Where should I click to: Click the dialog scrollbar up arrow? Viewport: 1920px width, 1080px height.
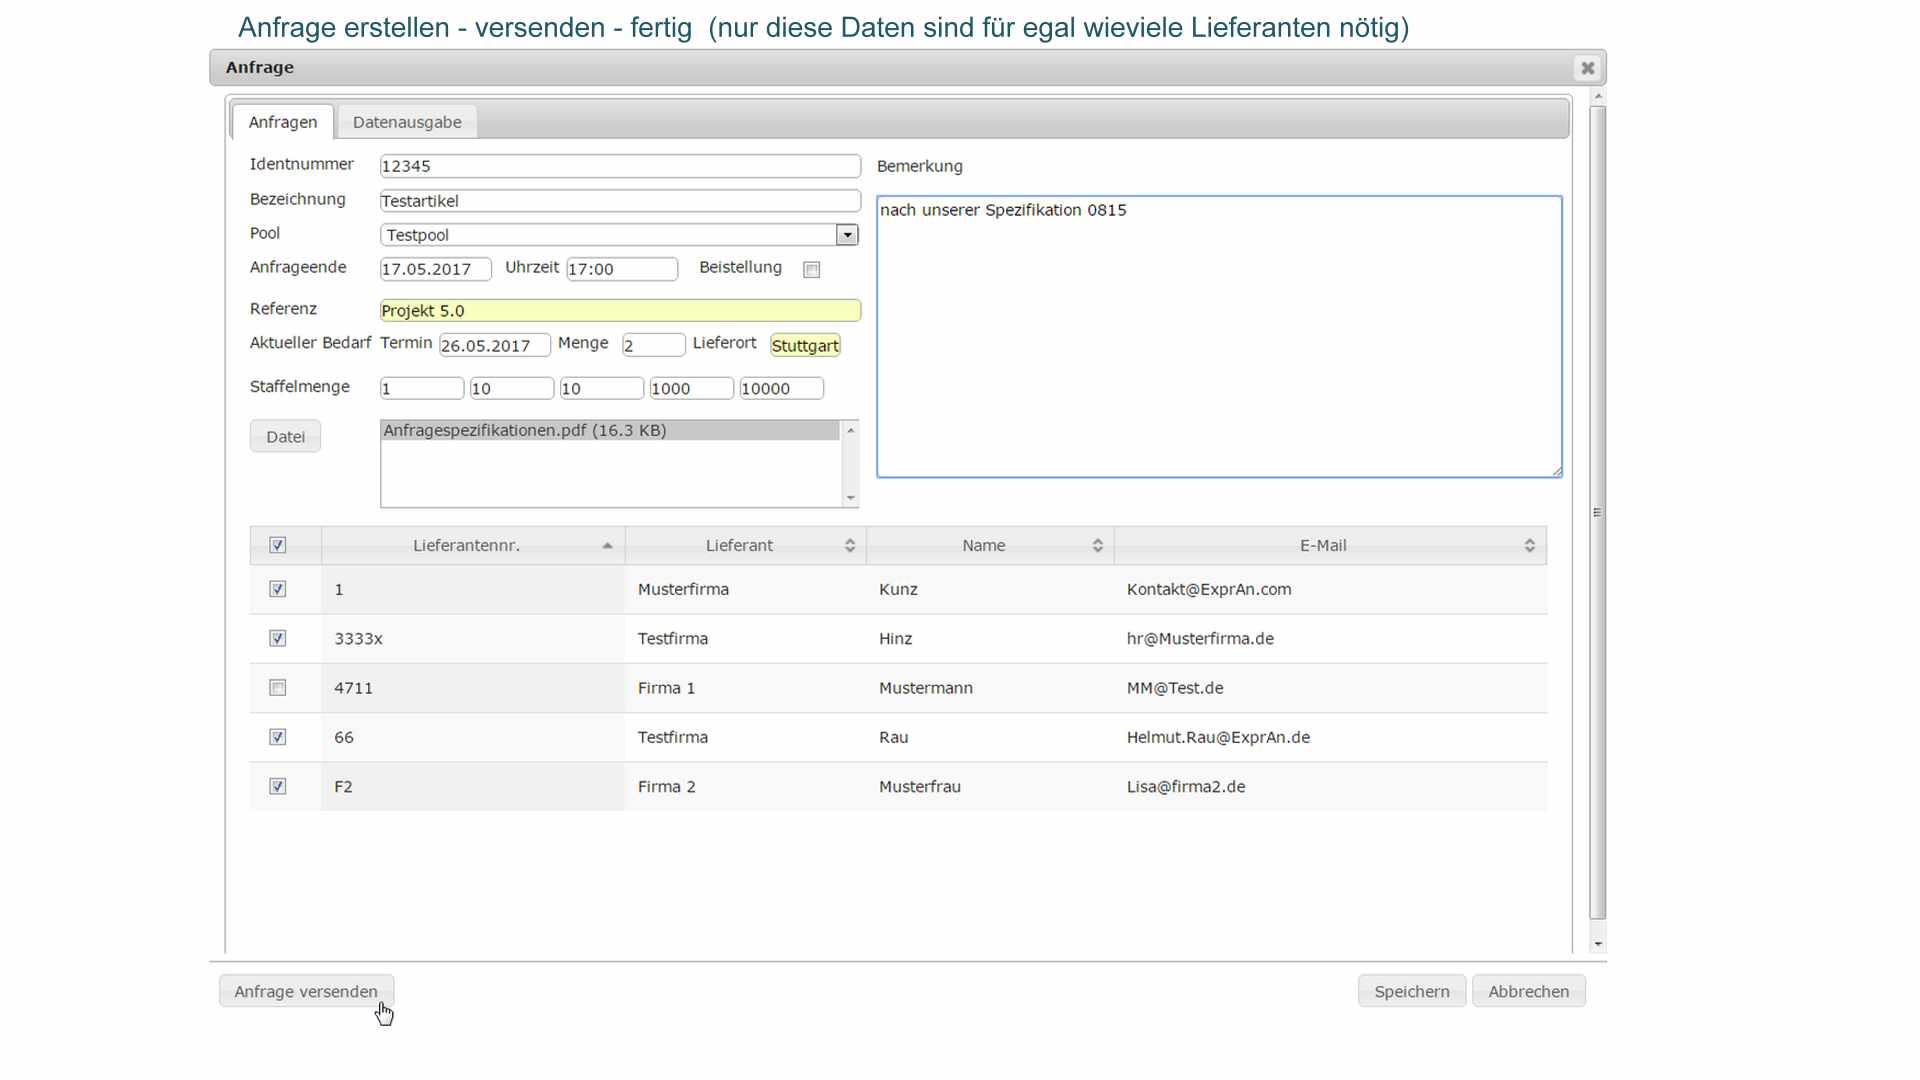1598,97
